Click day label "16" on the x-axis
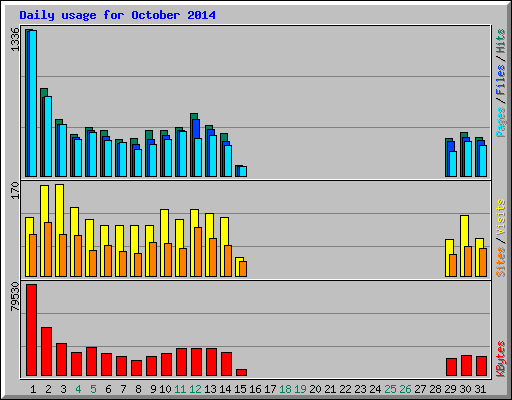Screen dimensions: 512x400 [255, 389]
